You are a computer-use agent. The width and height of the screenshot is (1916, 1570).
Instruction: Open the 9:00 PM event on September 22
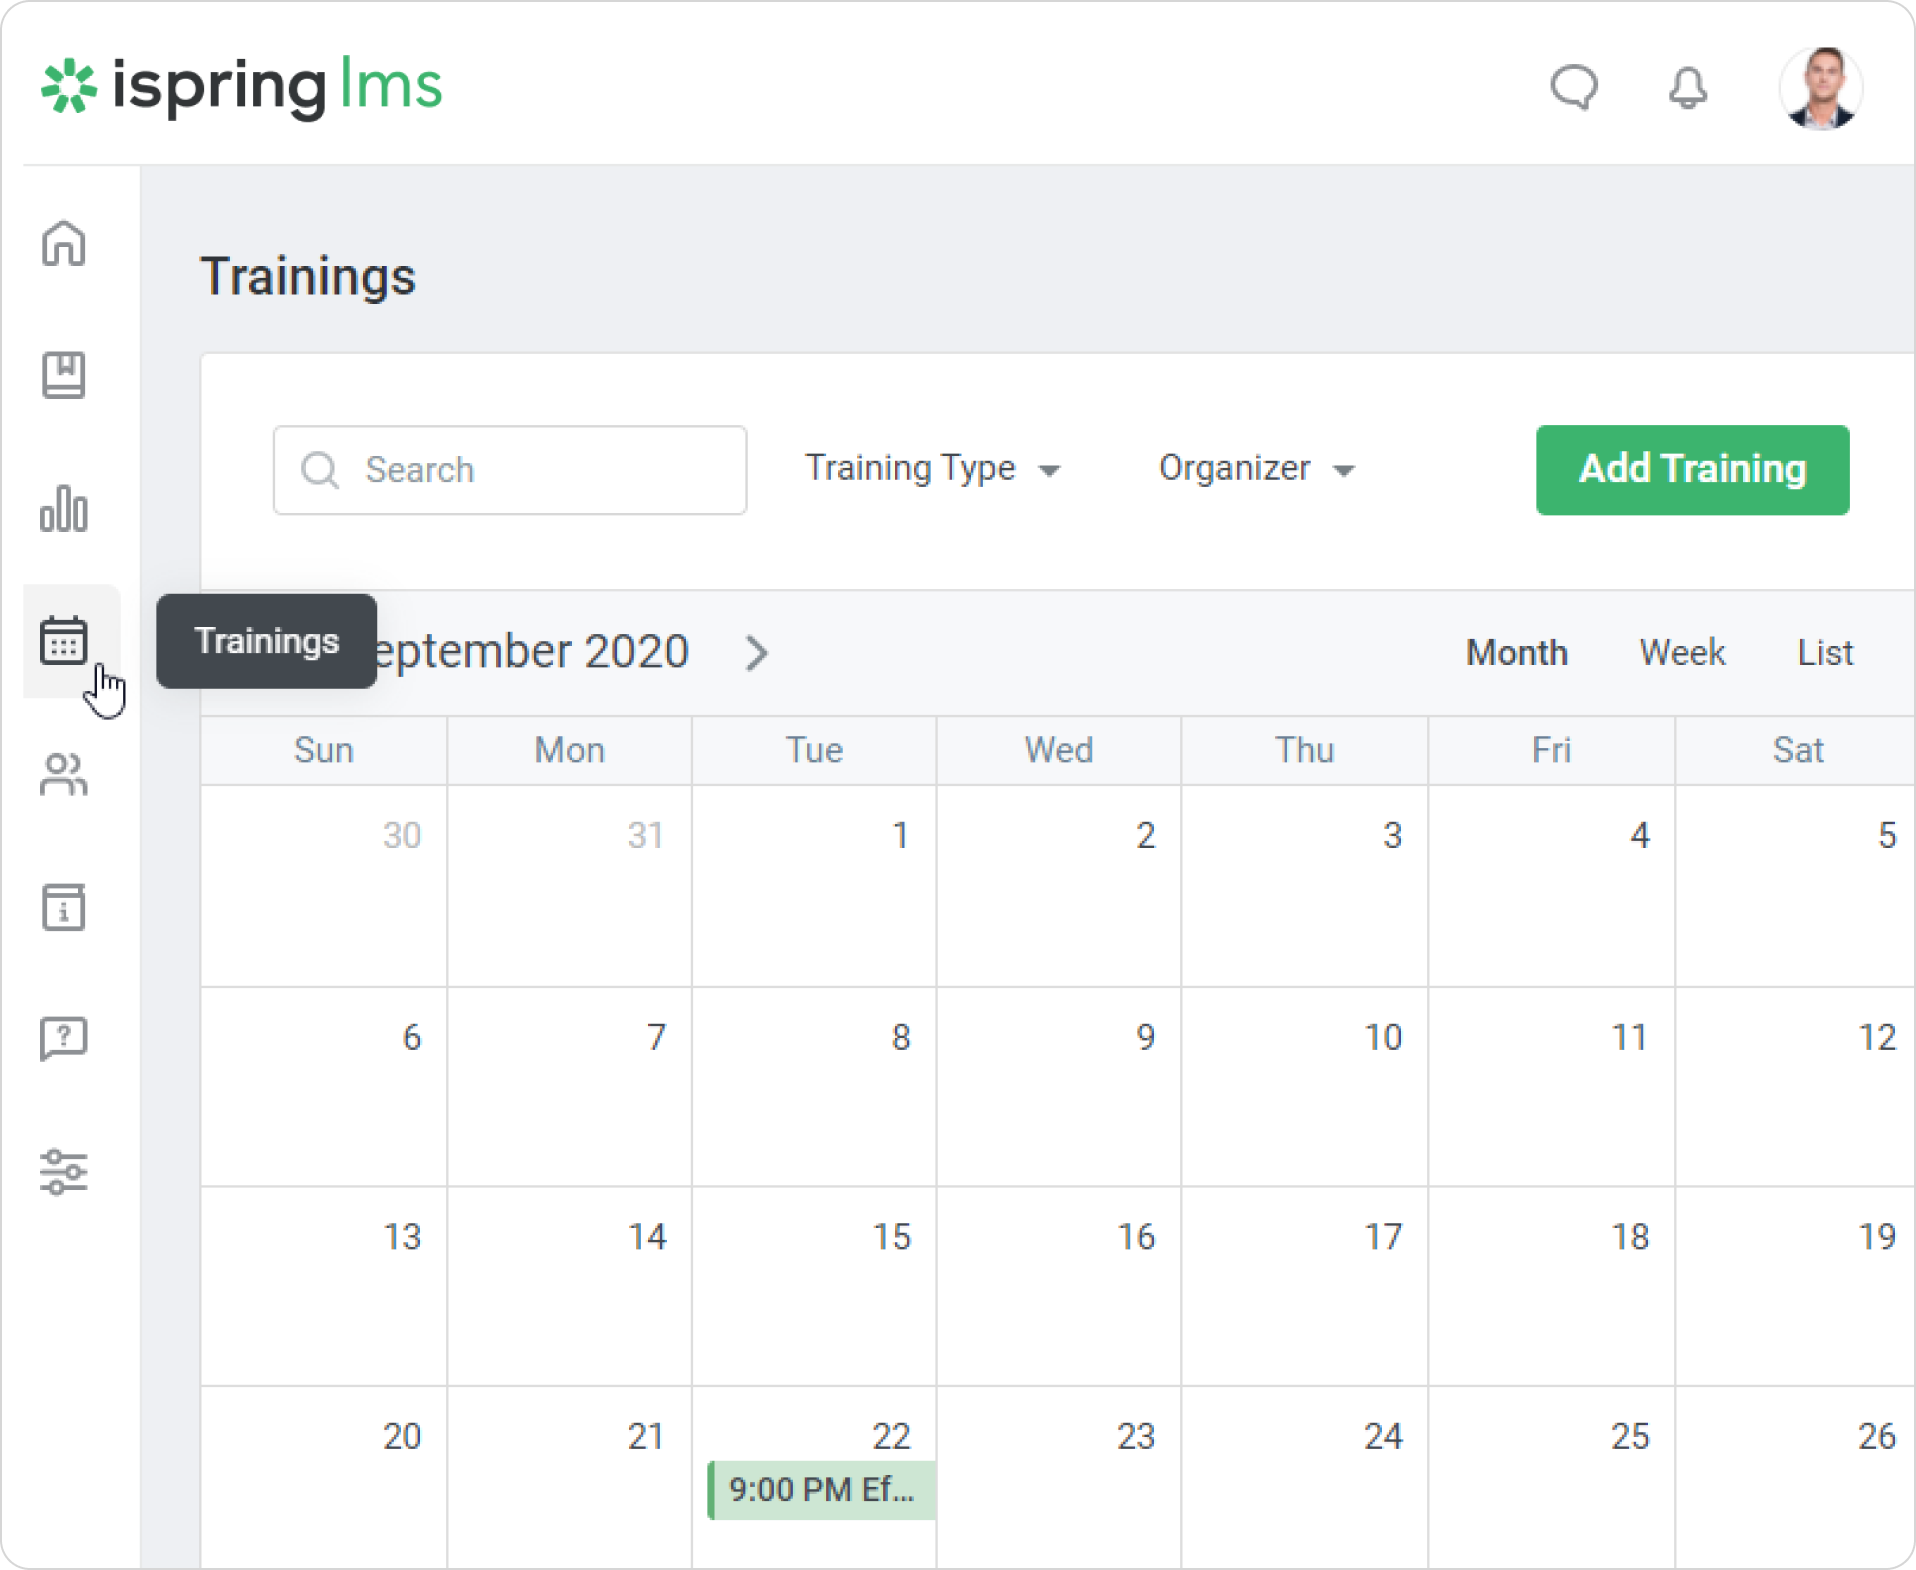[821, 1490]
